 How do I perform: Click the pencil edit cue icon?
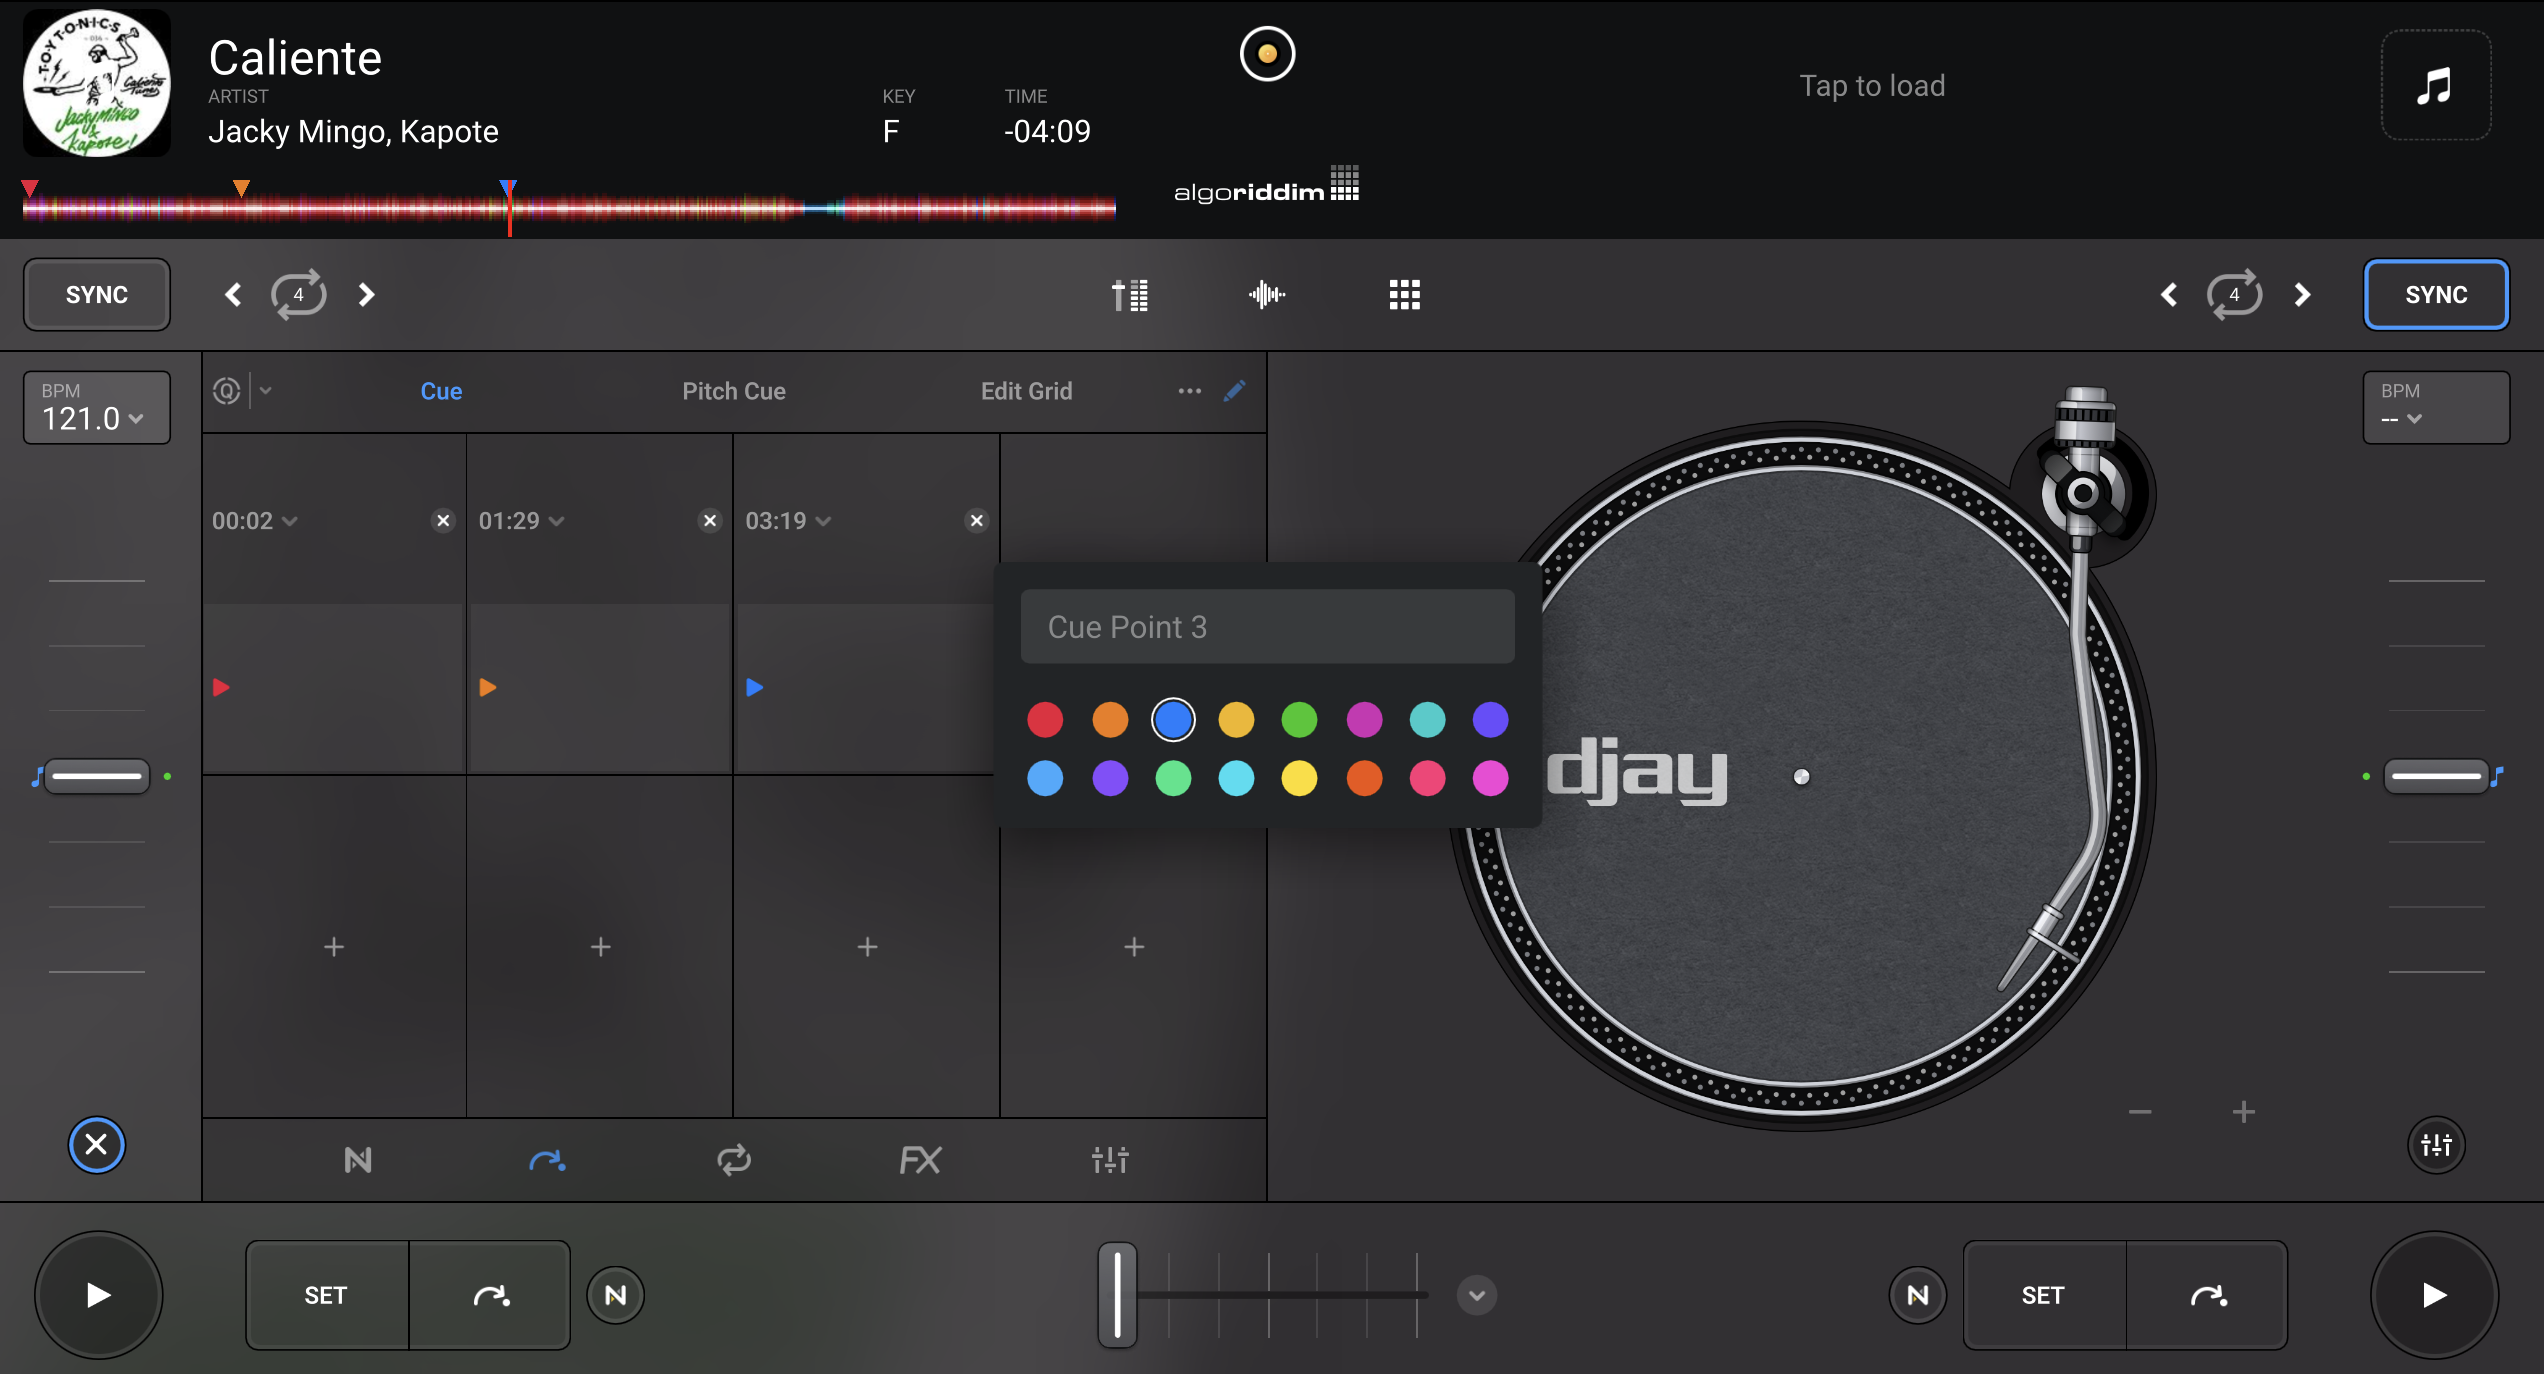click(x=1234, y=390)
